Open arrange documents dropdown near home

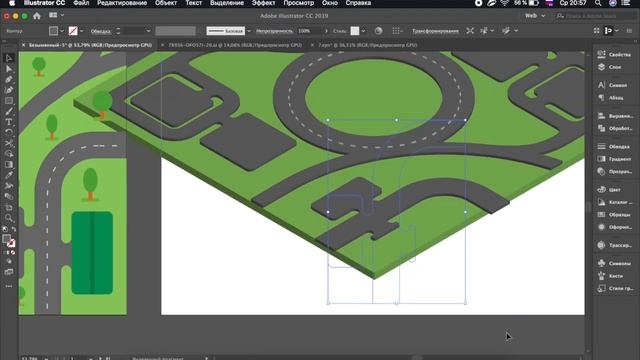click(56, 16)
